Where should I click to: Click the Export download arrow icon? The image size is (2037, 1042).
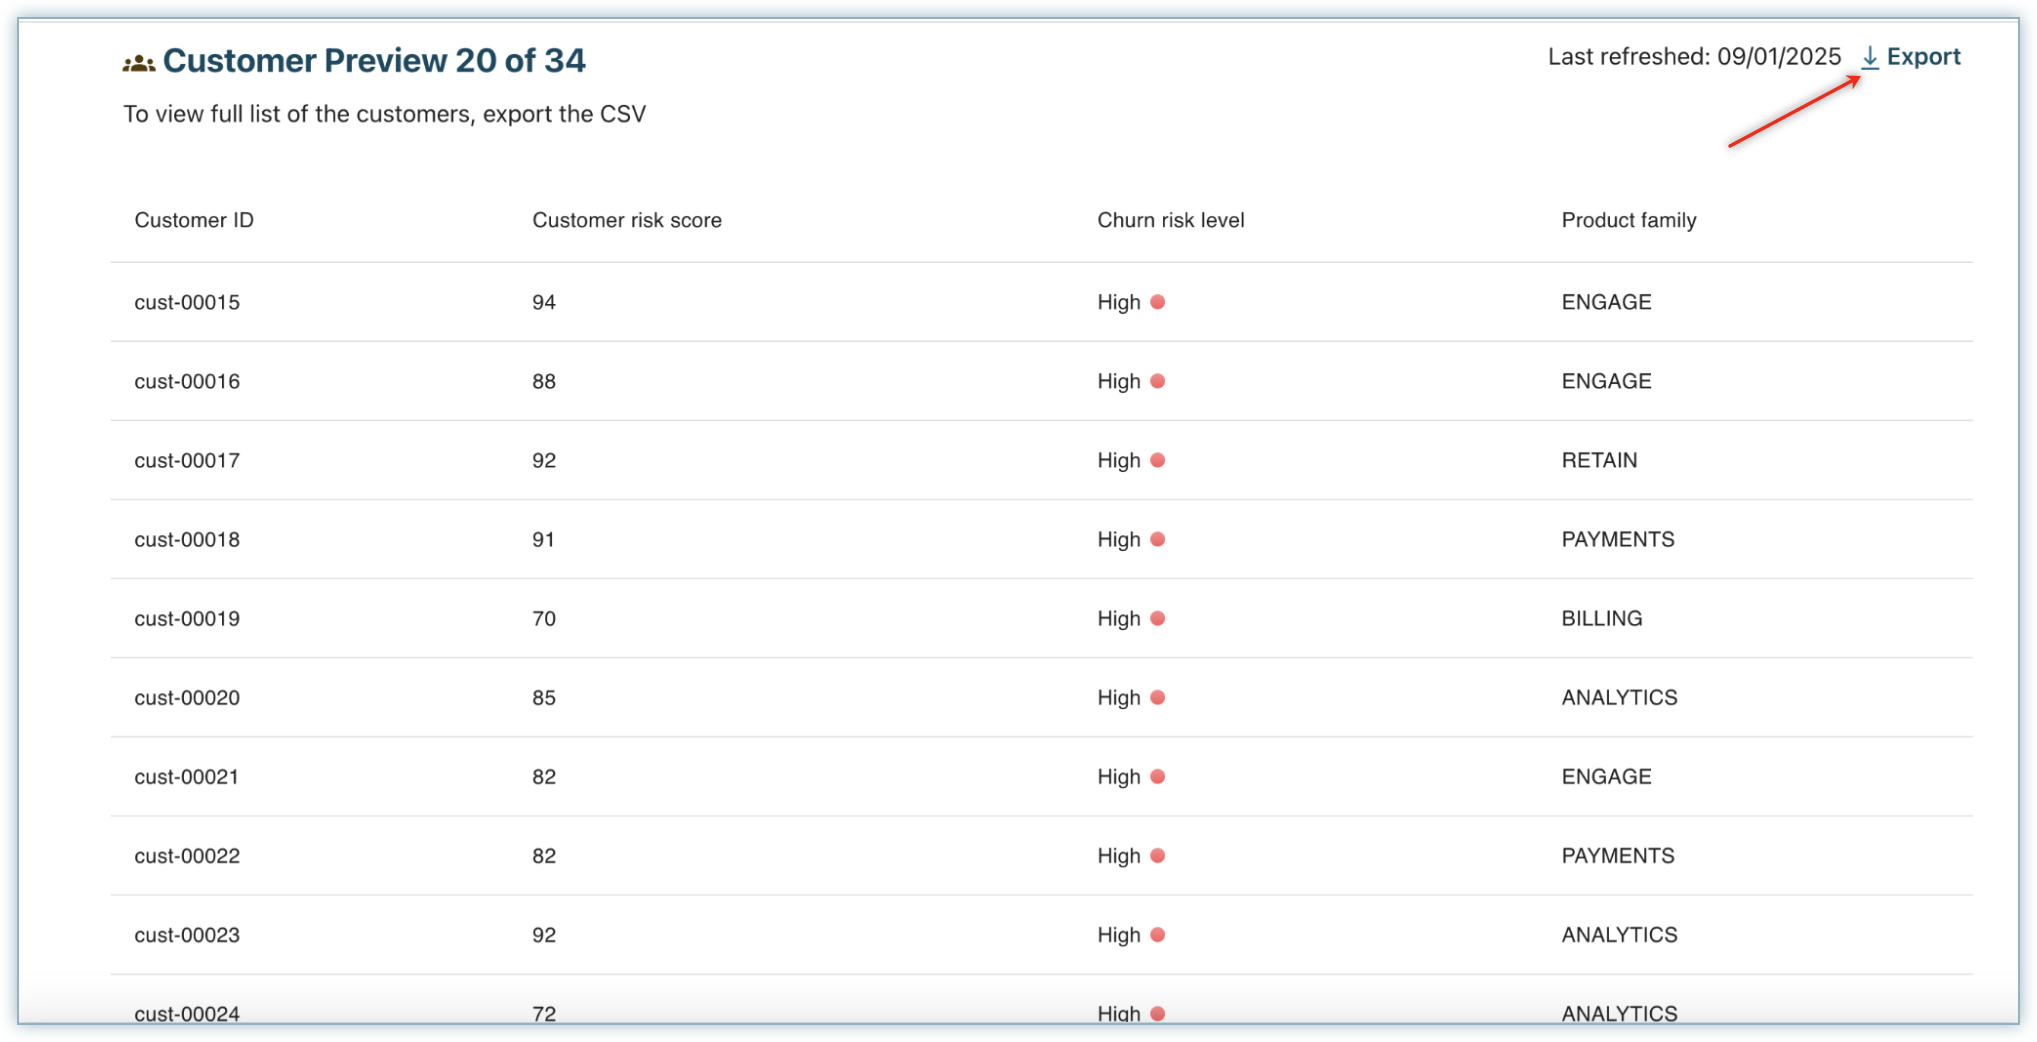click(1869, 58)
